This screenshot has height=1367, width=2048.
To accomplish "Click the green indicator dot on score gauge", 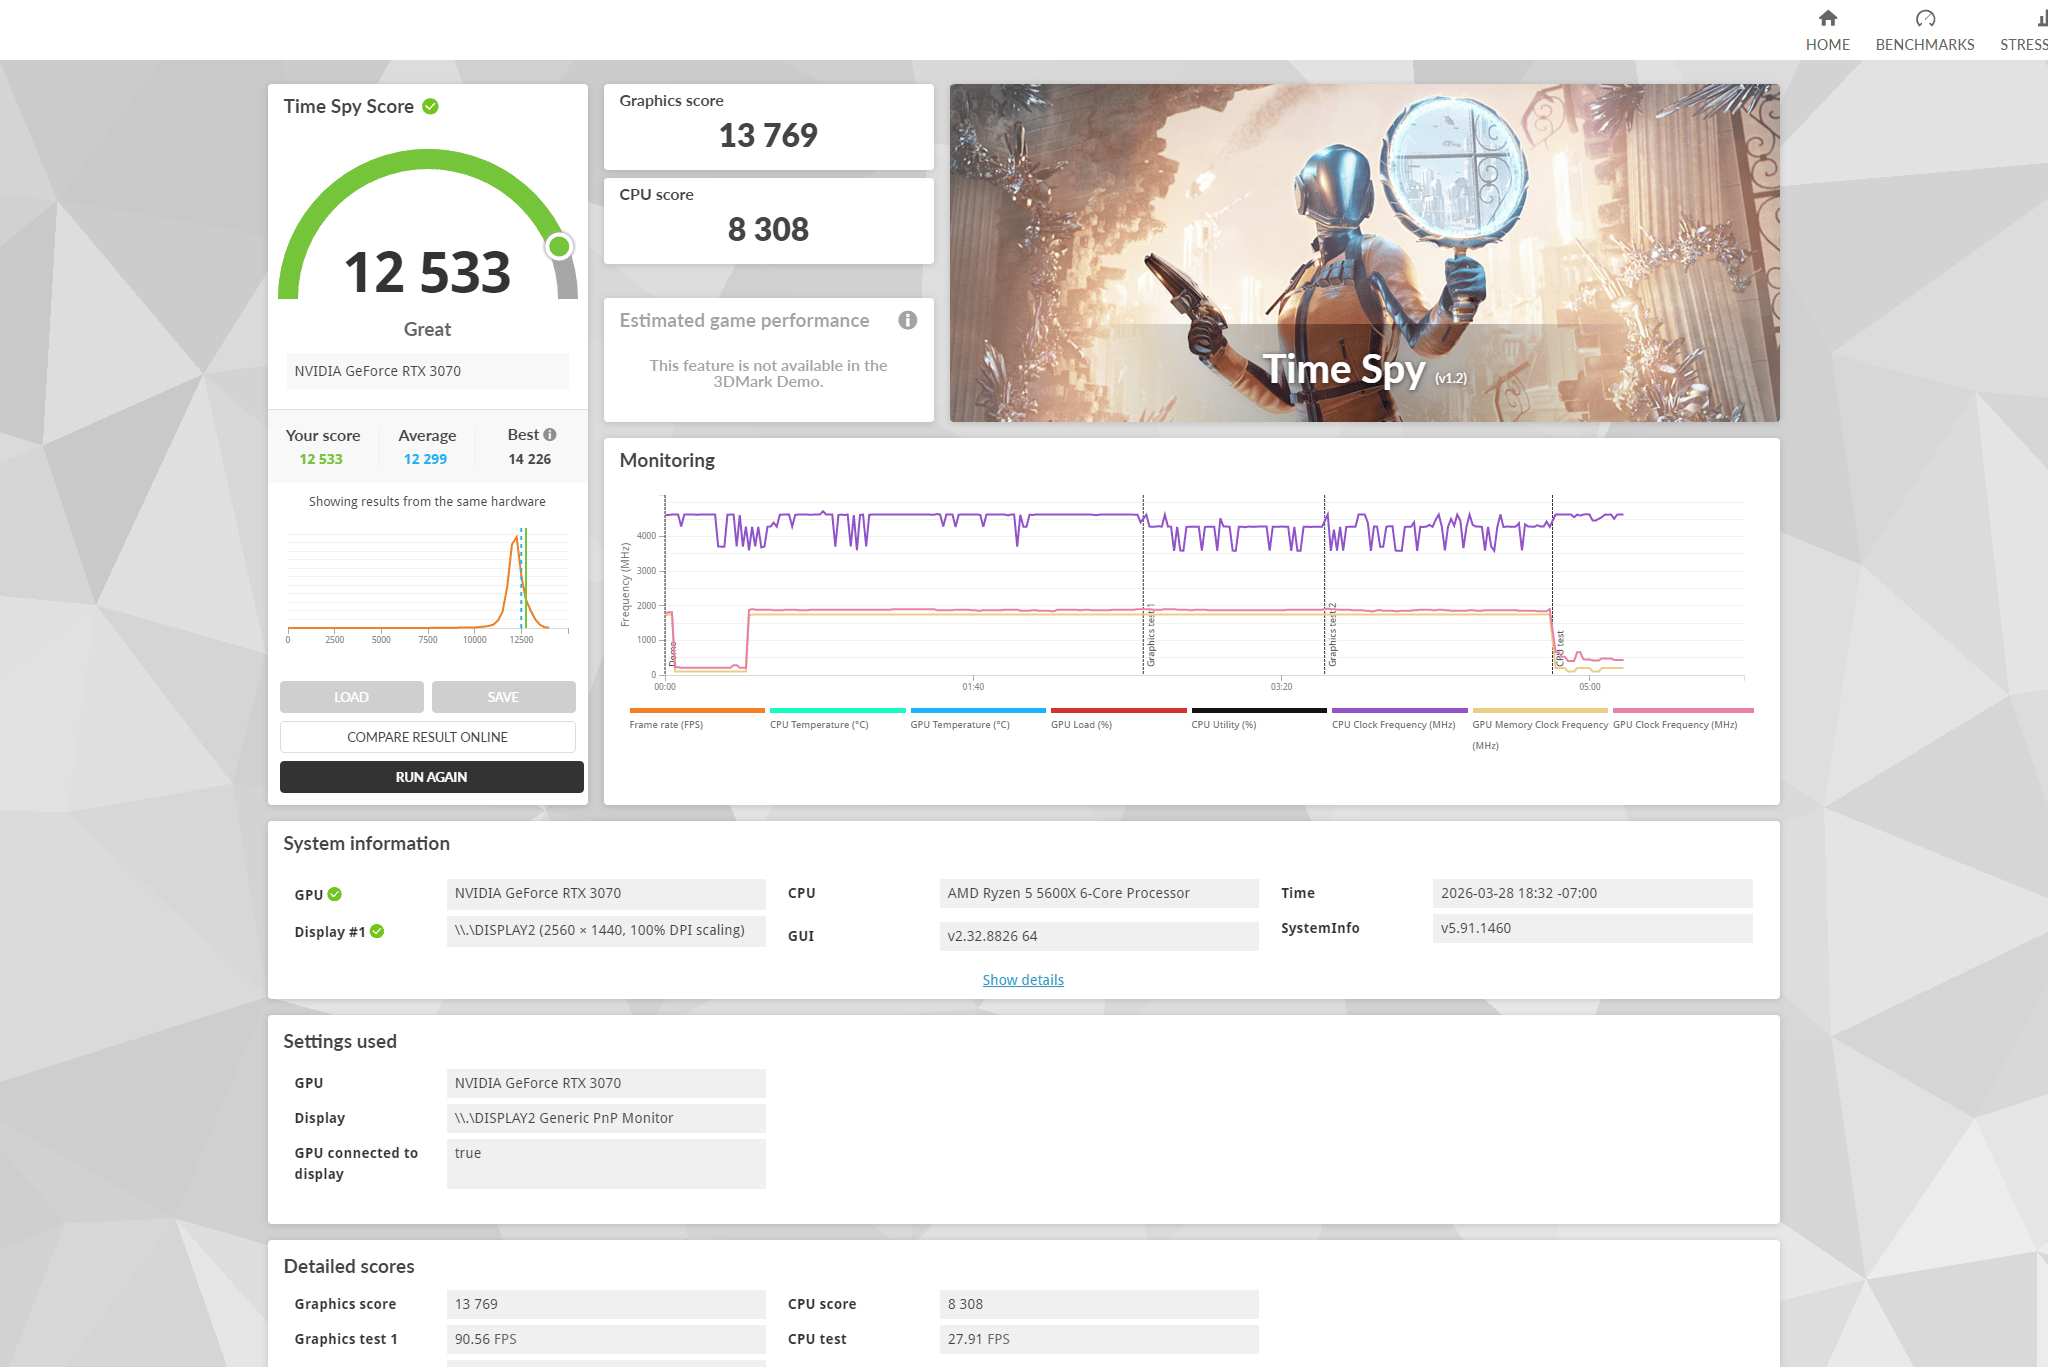I will pyautogui.click(x=559, y=246).
